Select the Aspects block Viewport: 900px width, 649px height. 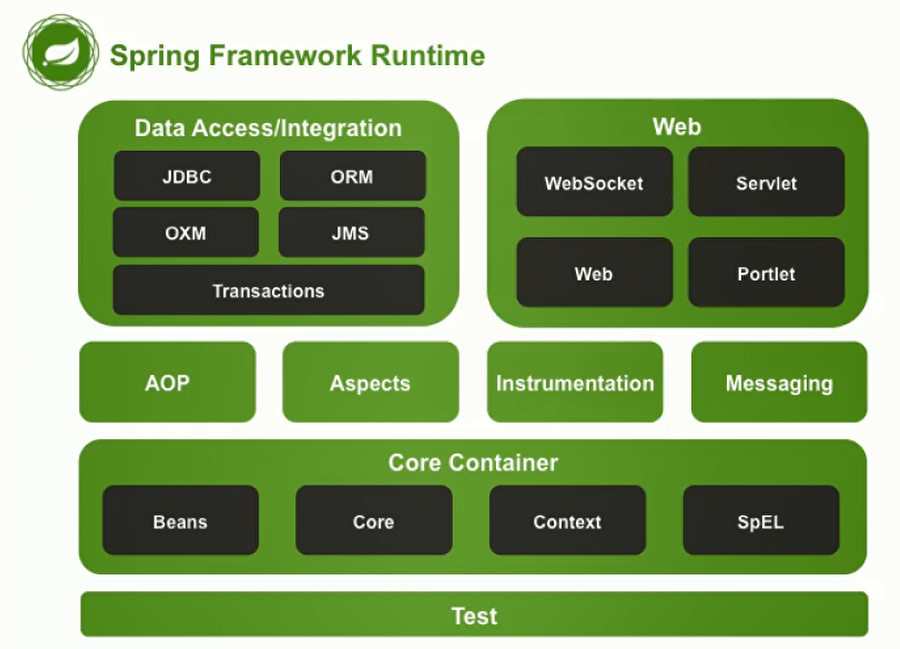[371, 382]
